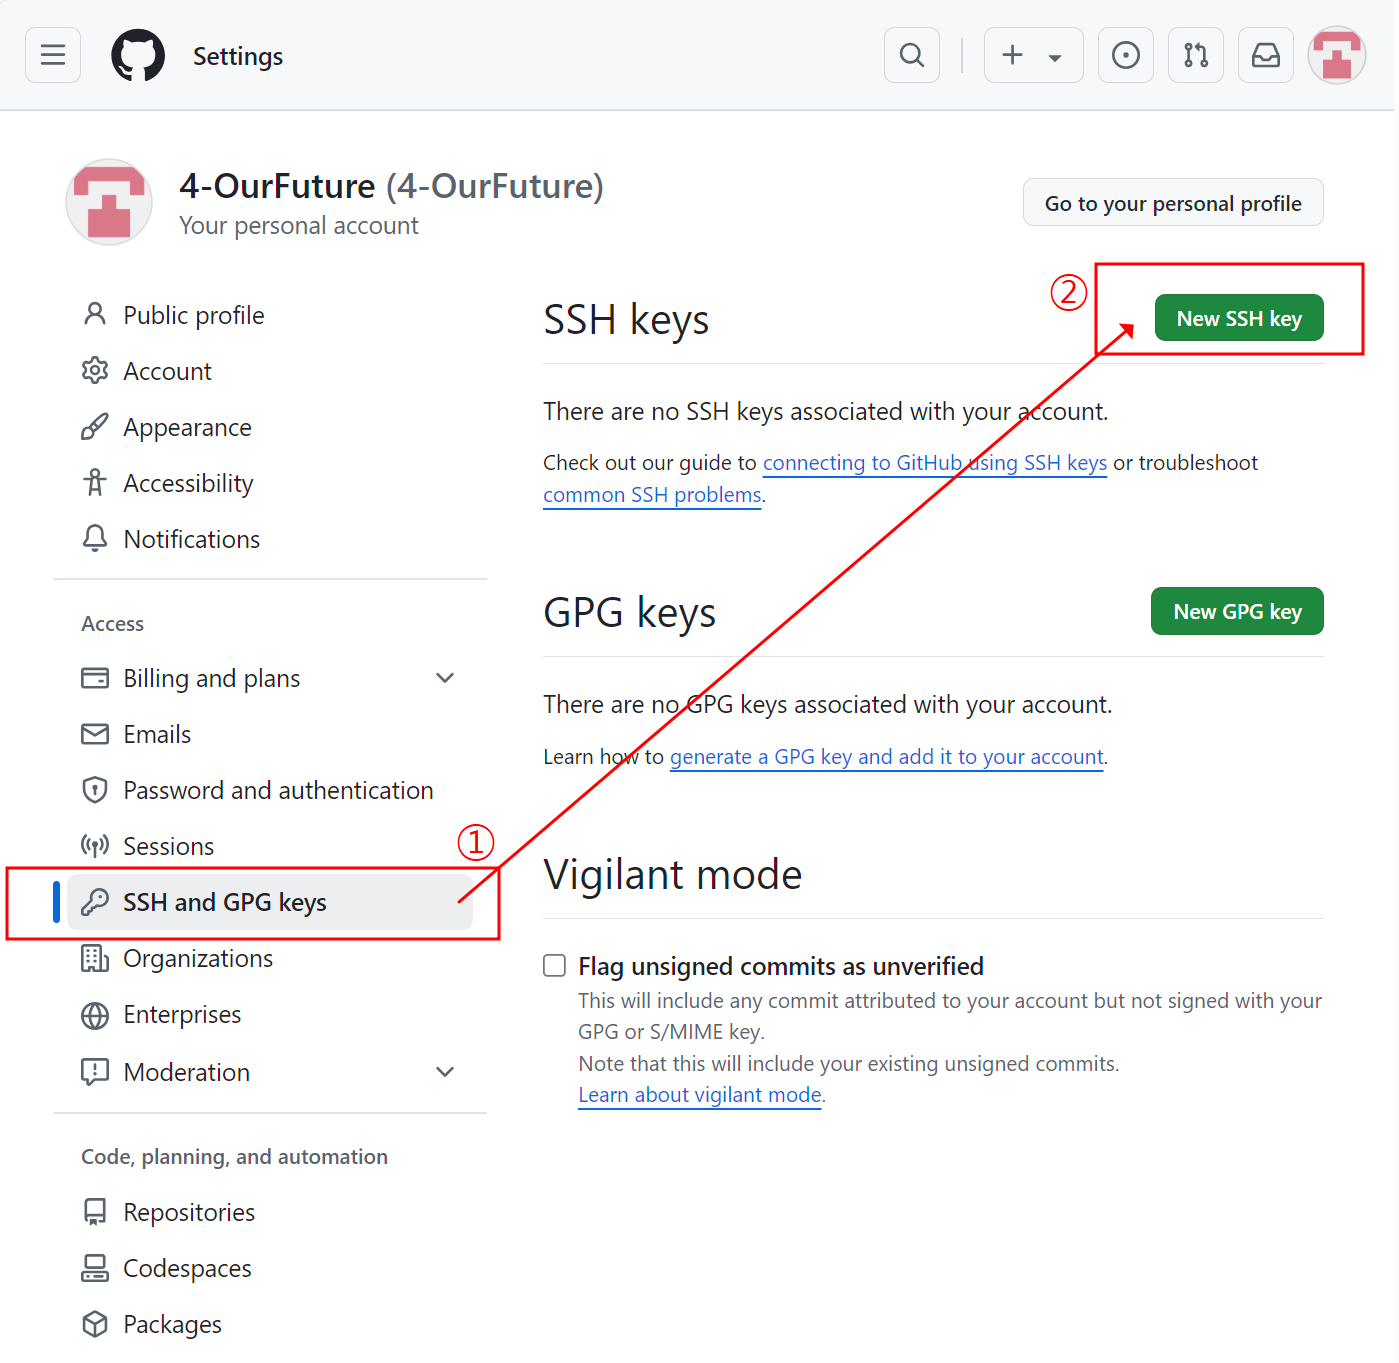Open connecting to GitHub using SSH keys link
This screenshot has height=1363, width=1399.
[x=935, y=463]
